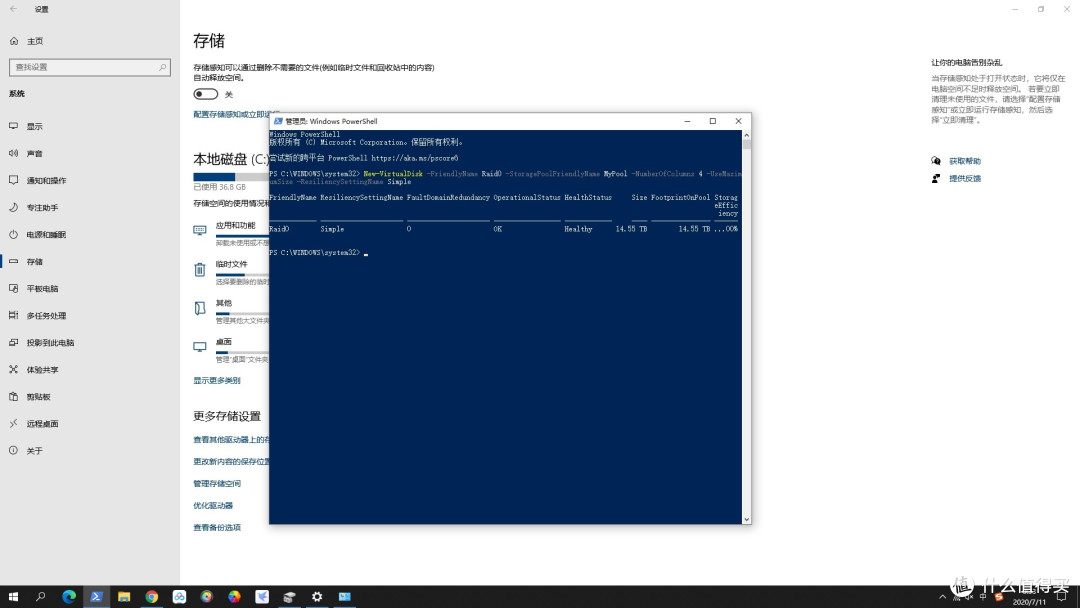Screen dimensions: 1080x608
Task: Click the 提供反馈 (Feedback) icon
Action: [934, 178]
